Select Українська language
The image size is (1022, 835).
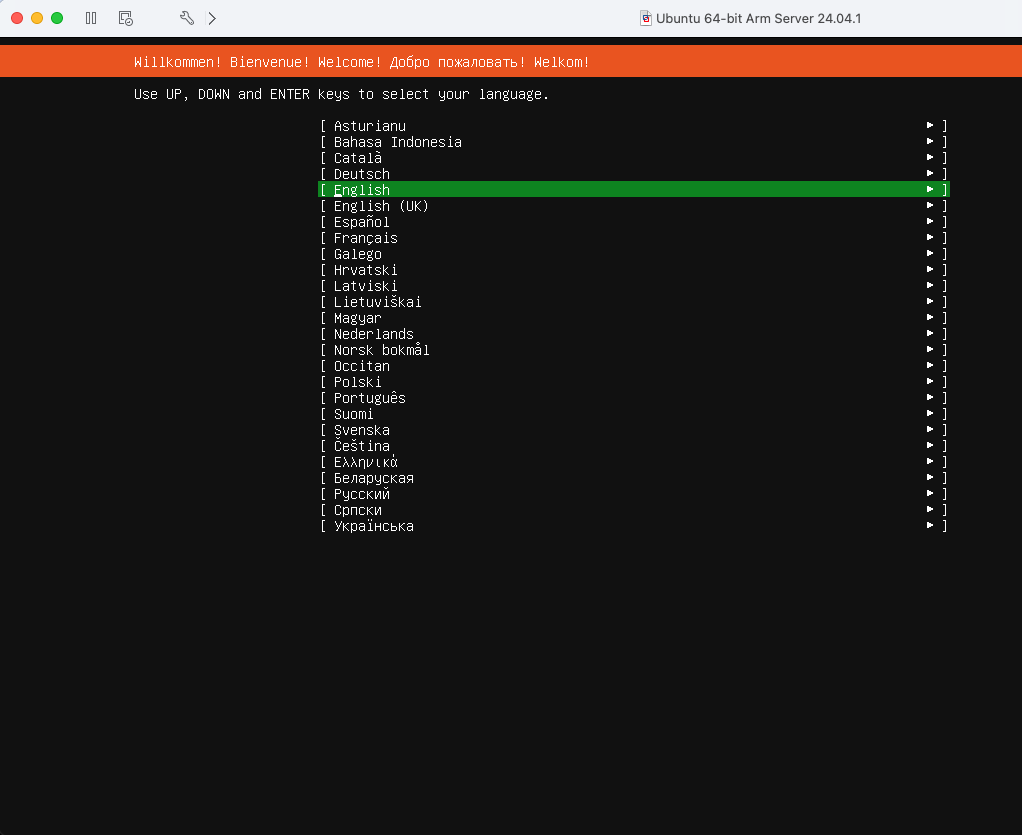click(x=634, y=526)
